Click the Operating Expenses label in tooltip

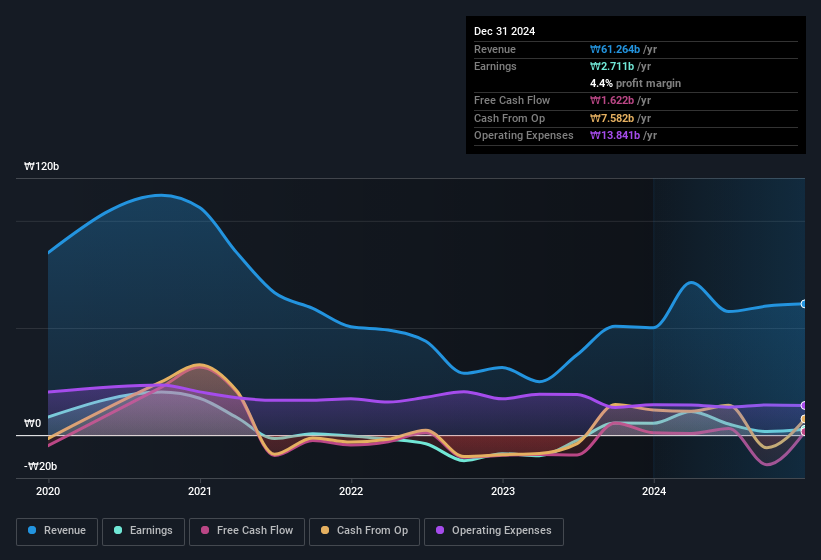point(524,136)
